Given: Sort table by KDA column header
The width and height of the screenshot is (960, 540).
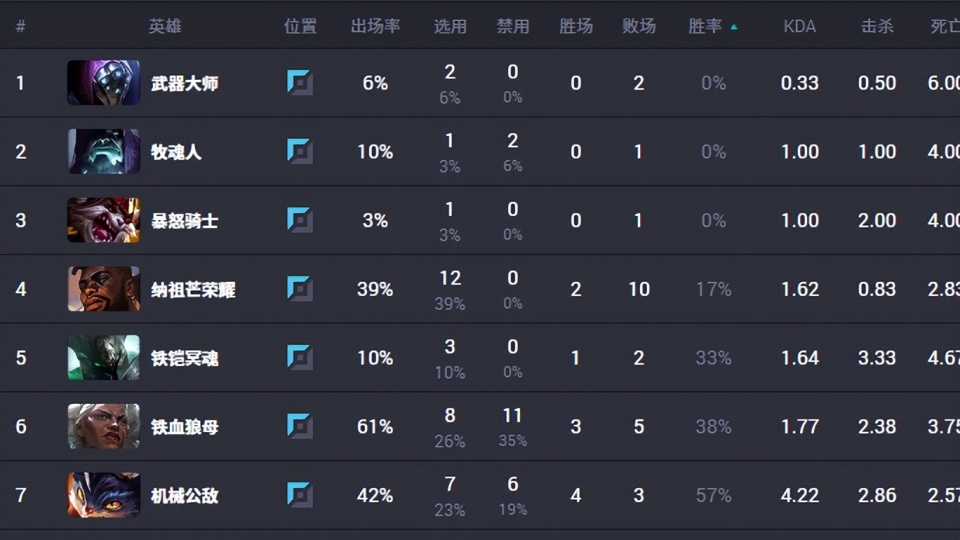Looking at the screenshot, I should (799, 26).
